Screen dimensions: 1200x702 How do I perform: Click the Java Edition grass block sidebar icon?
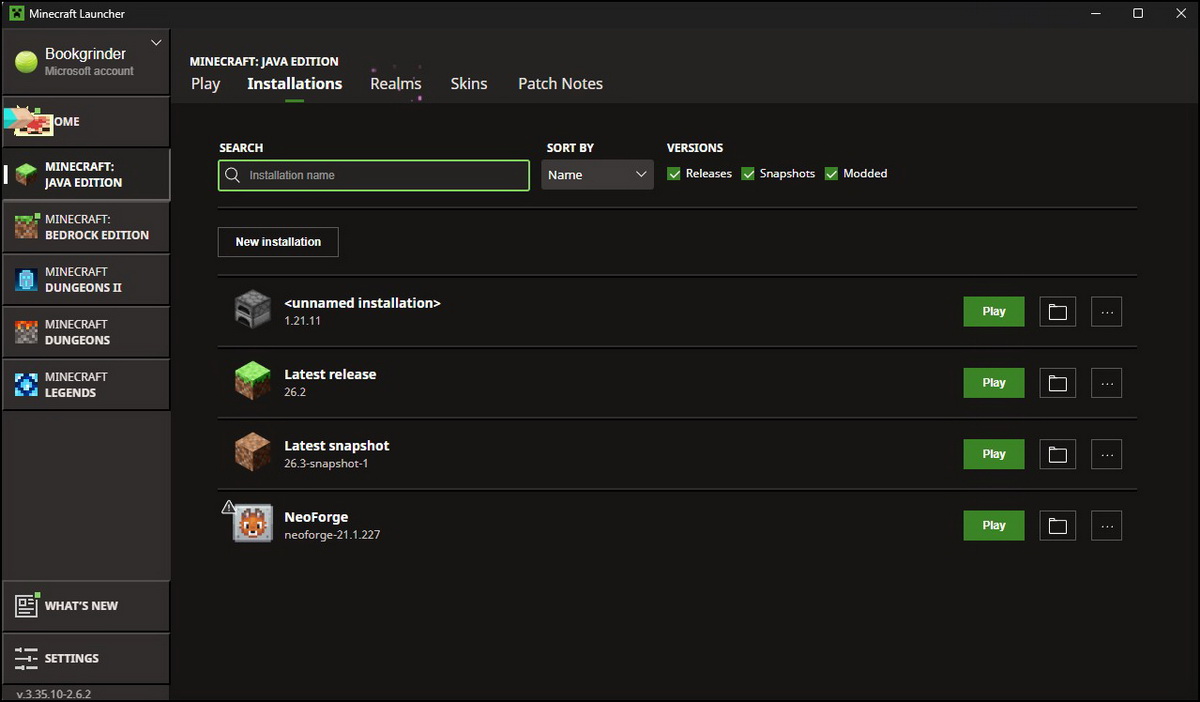click(26, 174)
